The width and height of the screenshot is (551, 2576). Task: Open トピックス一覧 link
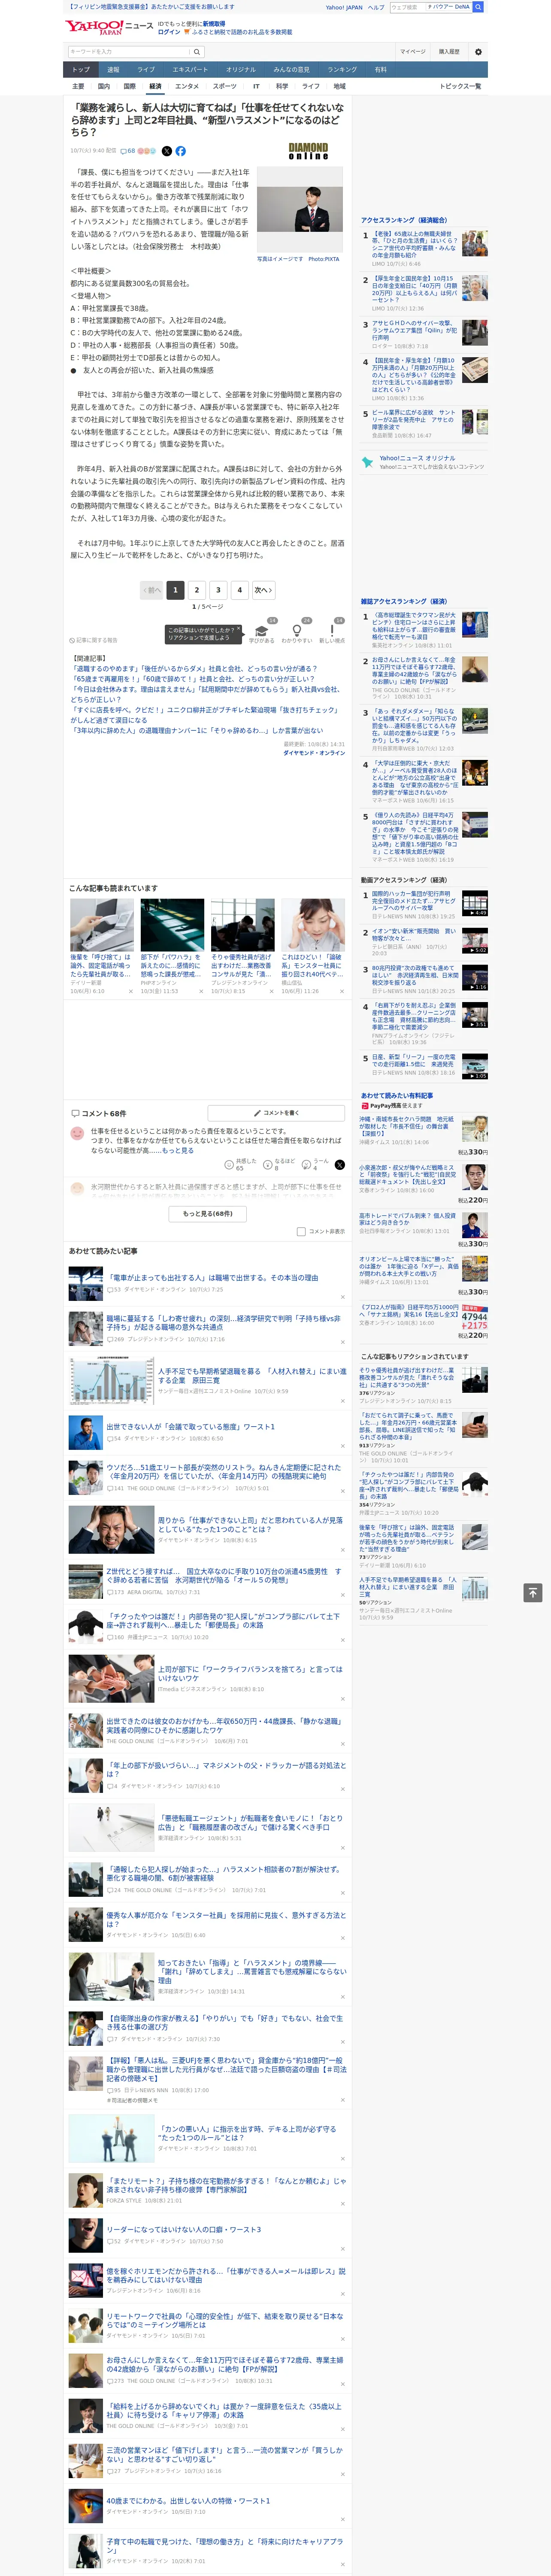(460, 86)
